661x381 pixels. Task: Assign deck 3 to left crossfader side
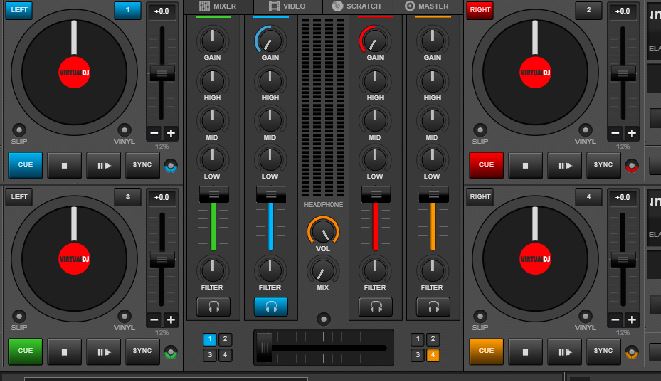click(x=210, y=354)
